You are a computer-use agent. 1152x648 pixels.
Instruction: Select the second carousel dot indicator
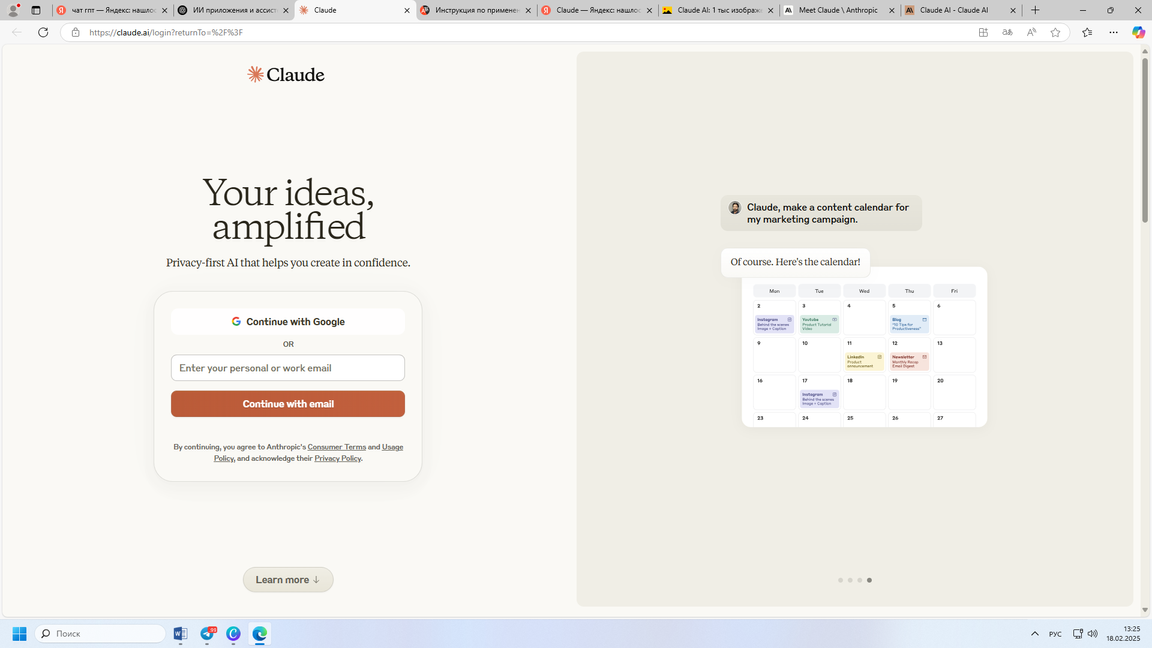[850, 580]
